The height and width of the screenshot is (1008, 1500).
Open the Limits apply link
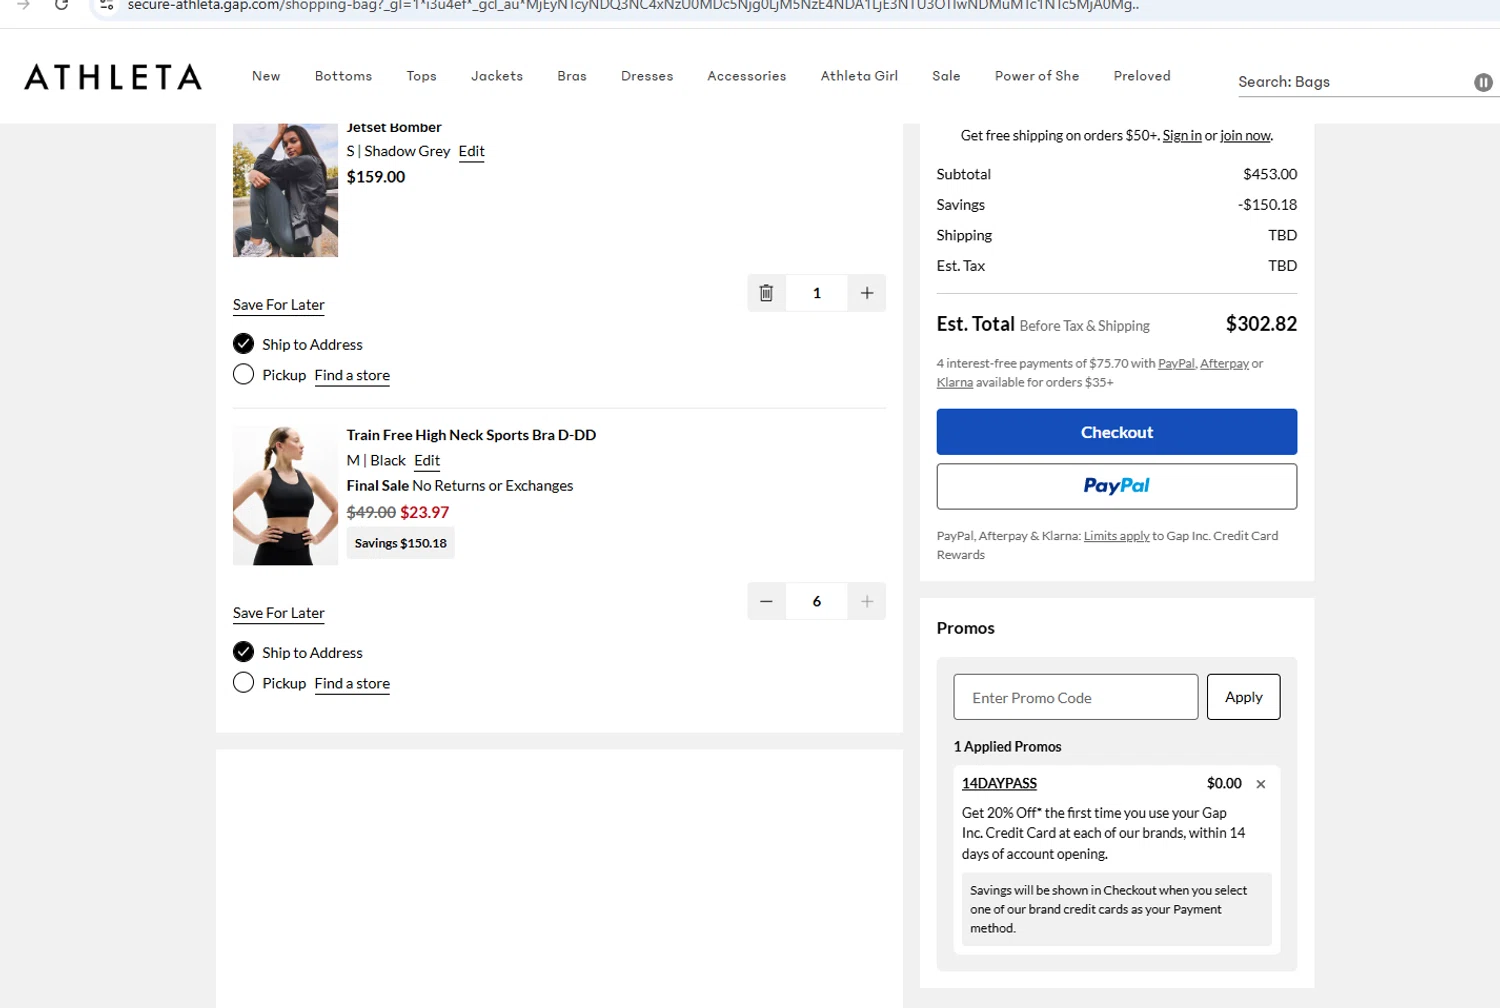[x=1117, y=536]
